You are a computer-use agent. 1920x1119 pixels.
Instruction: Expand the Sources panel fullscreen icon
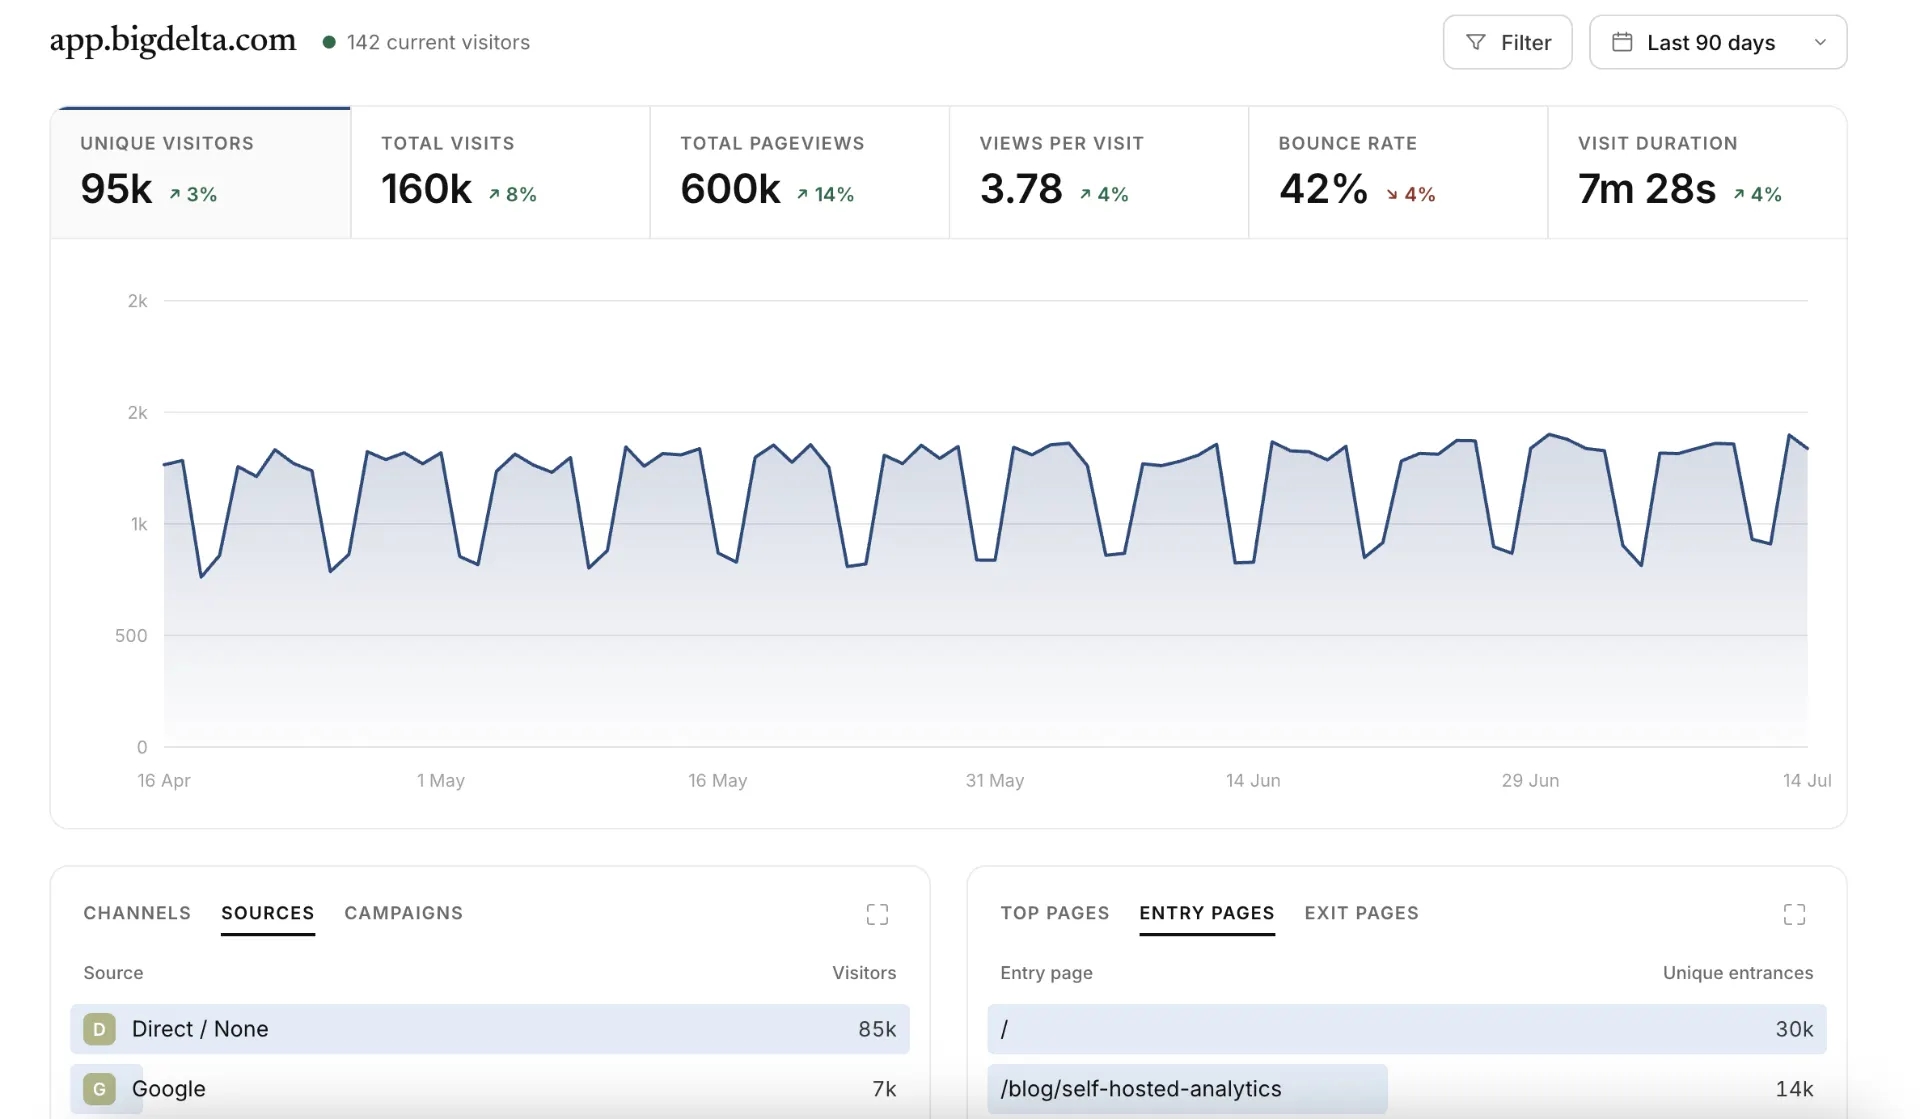tap(877, 914)
